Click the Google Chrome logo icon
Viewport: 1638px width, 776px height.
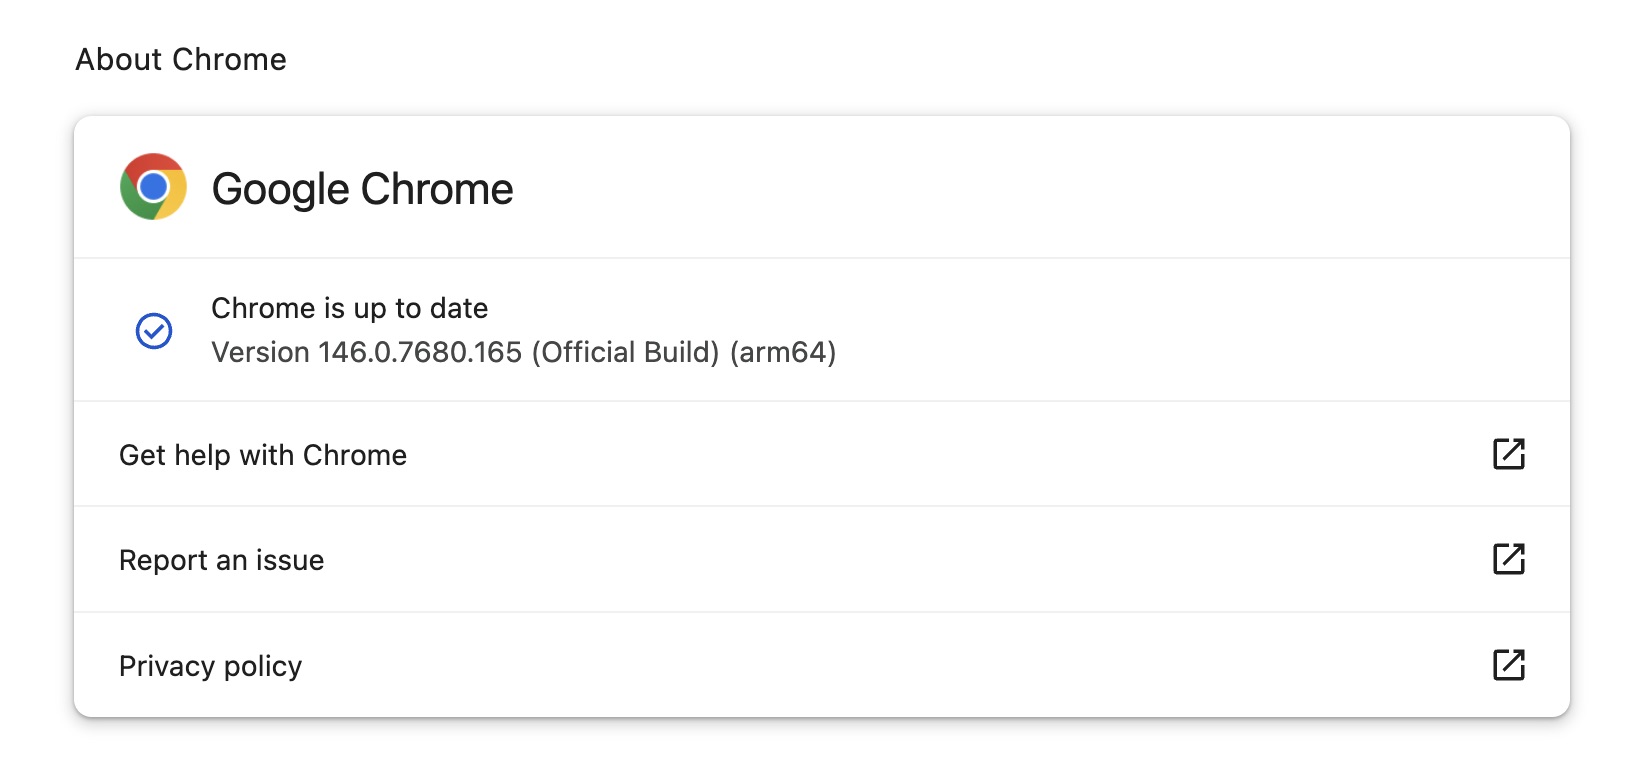tap(153, 187)
